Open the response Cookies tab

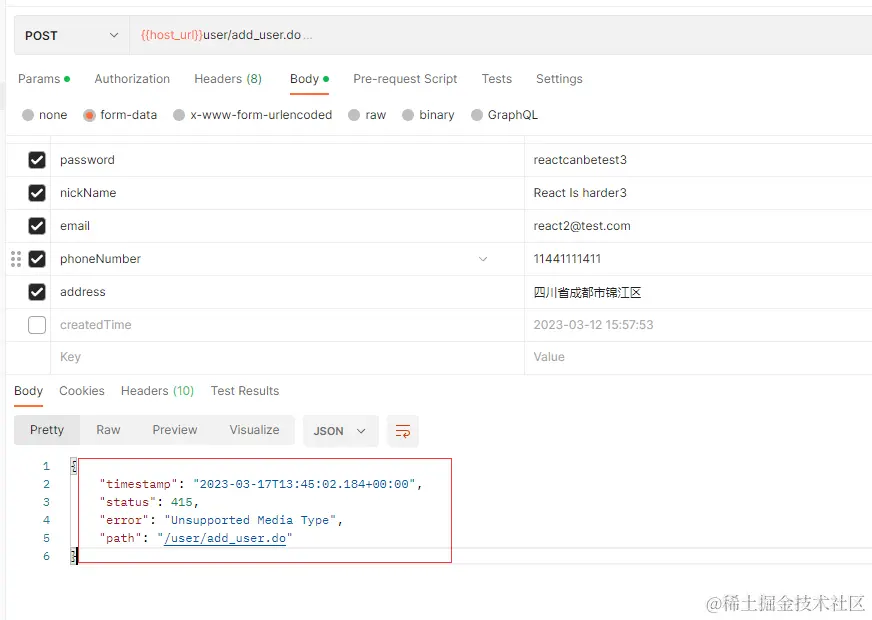[x=82, y=391]
